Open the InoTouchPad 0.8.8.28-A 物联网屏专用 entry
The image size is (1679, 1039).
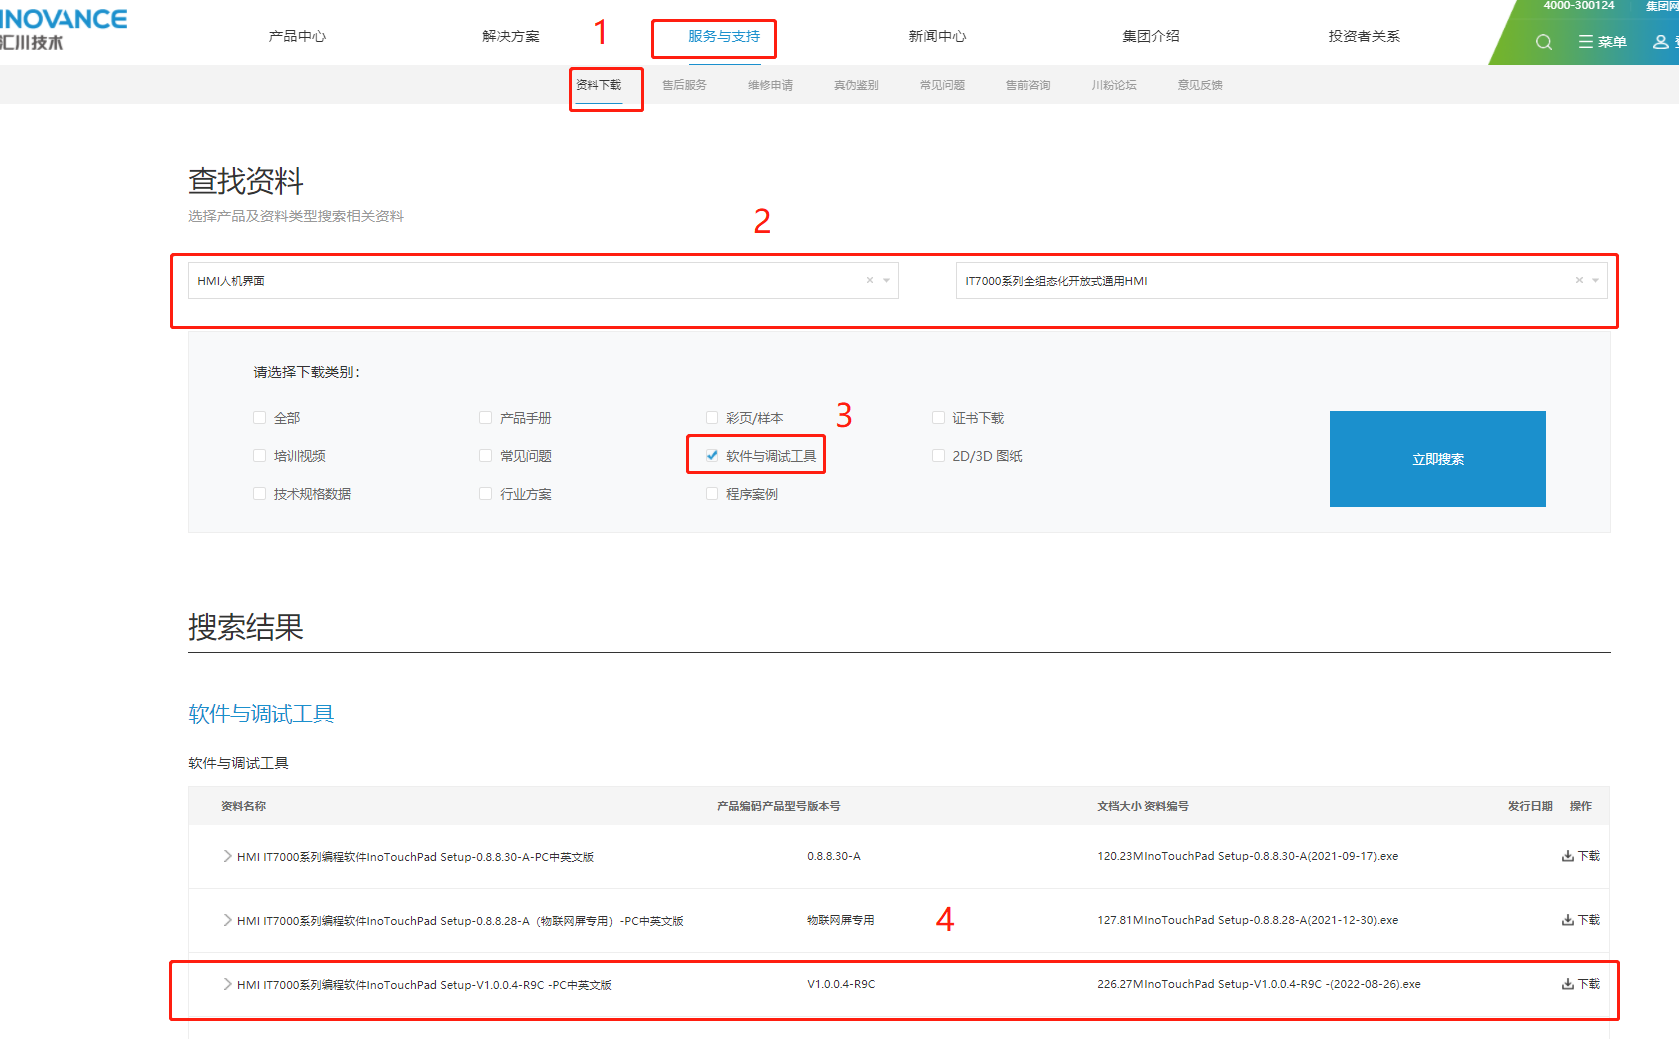point(460,921)
